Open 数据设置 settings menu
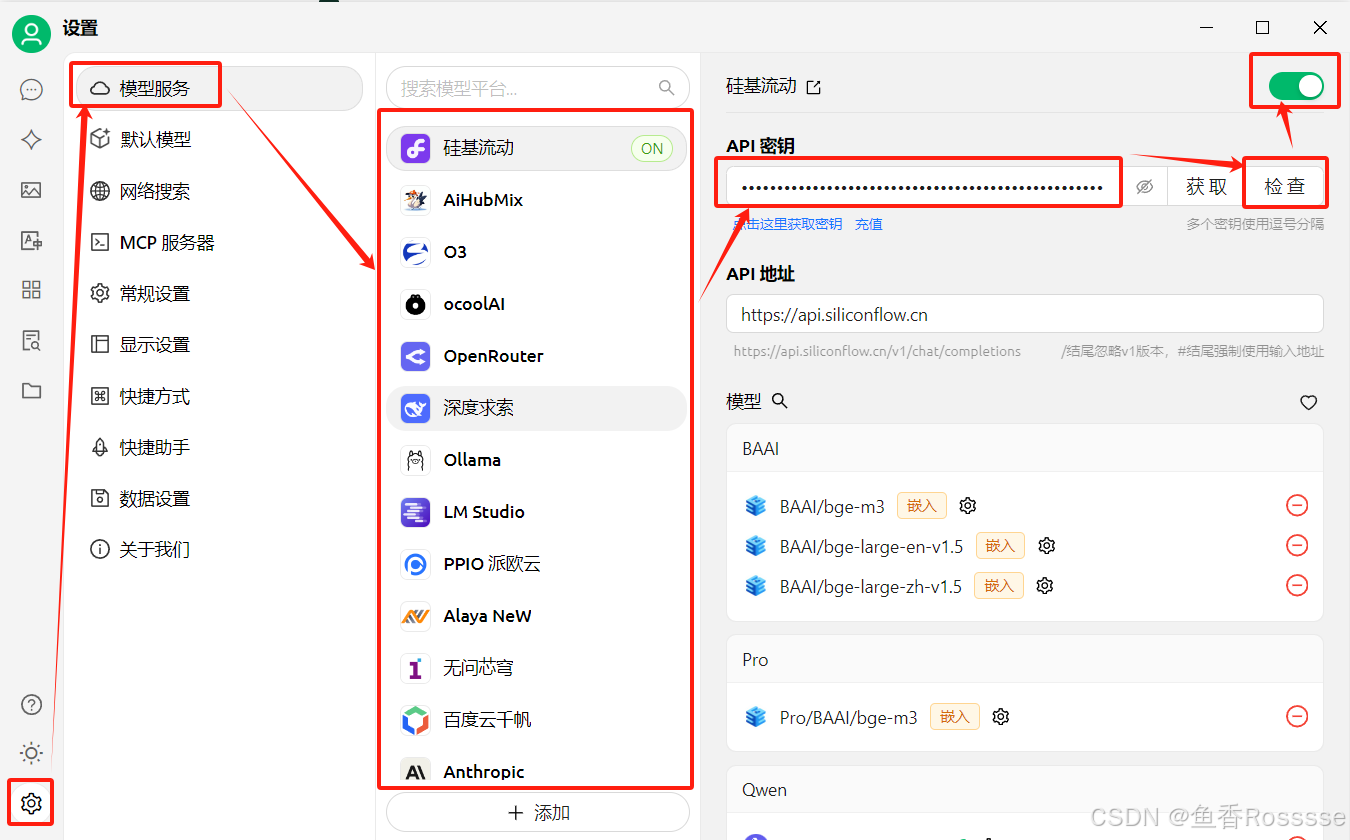The width and height of the screenshot is (1350, 840). pyautogui.click(x=218, y=499)
